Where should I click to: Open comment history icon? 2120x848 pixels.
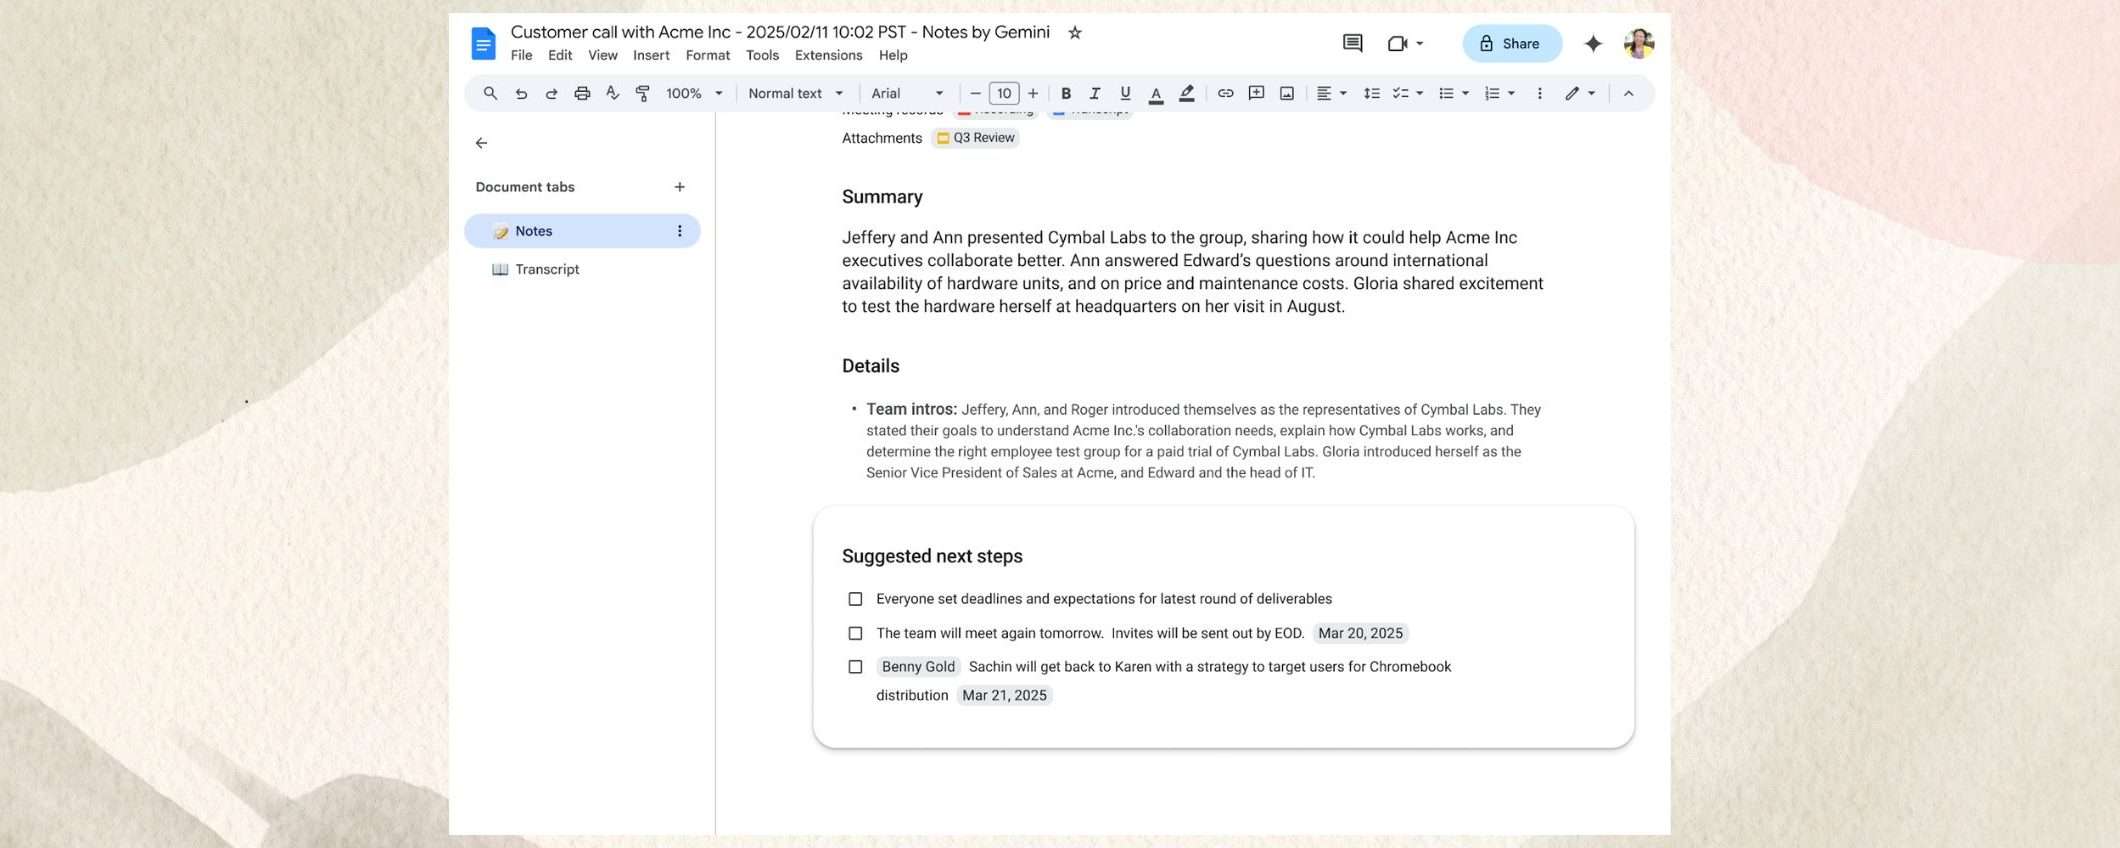pyautogui.click(x=1352, y=43)
